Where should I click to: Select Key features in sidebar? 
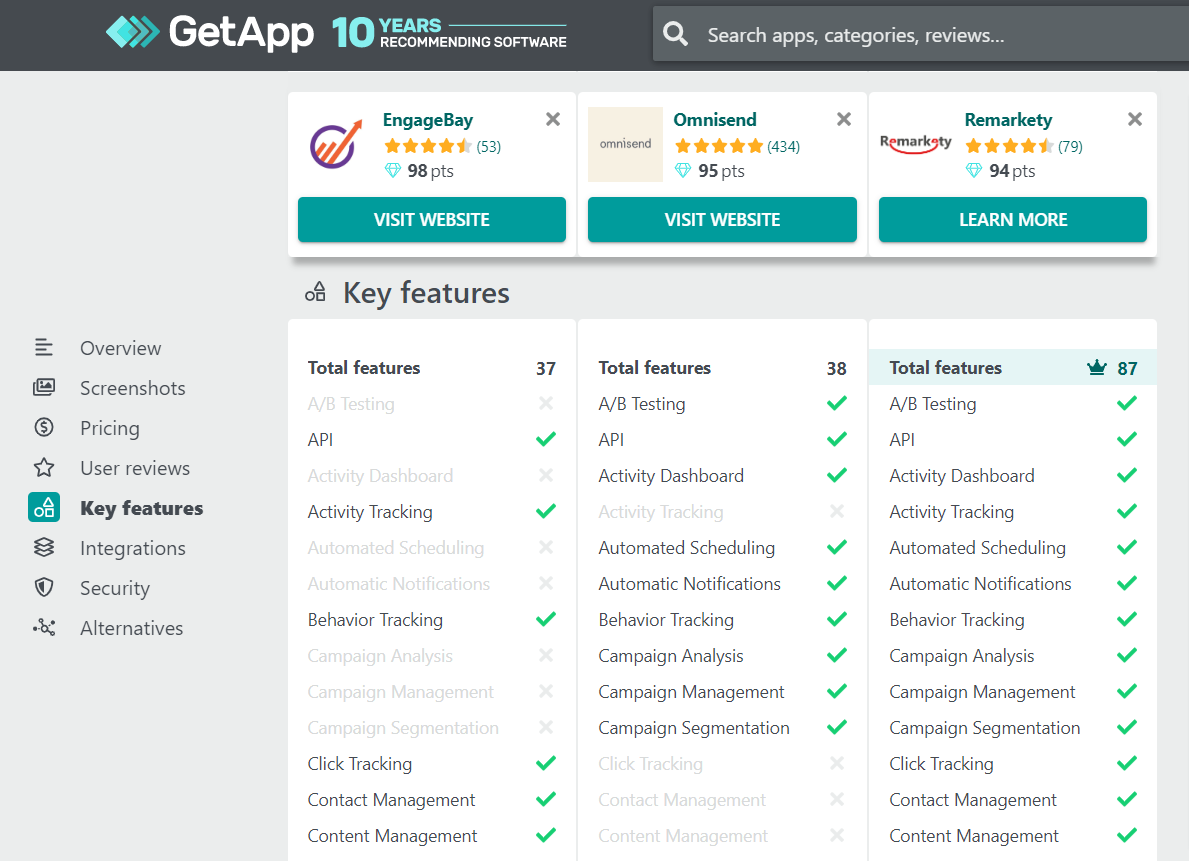[x=142, y=508]
